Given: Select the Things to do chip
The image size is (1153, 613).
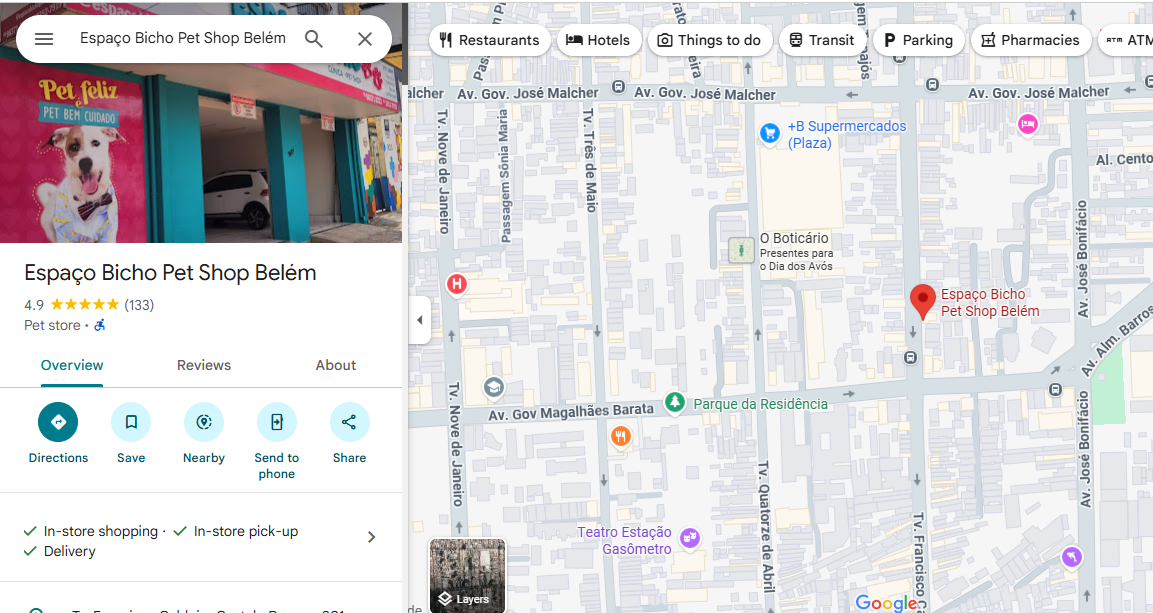Looking at the screenshot, I should [710, 40].
